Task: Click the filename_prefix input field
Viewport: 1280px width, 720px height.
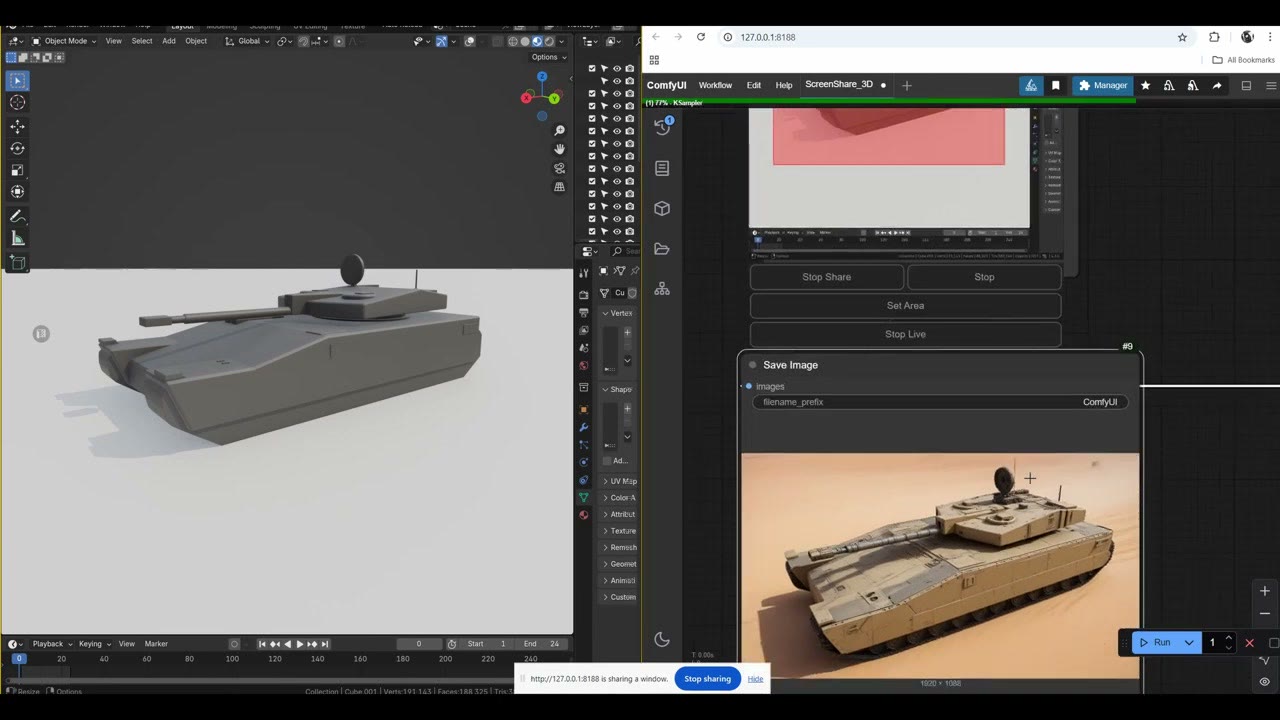Action: pyautogui.click(x=940, y=402)
